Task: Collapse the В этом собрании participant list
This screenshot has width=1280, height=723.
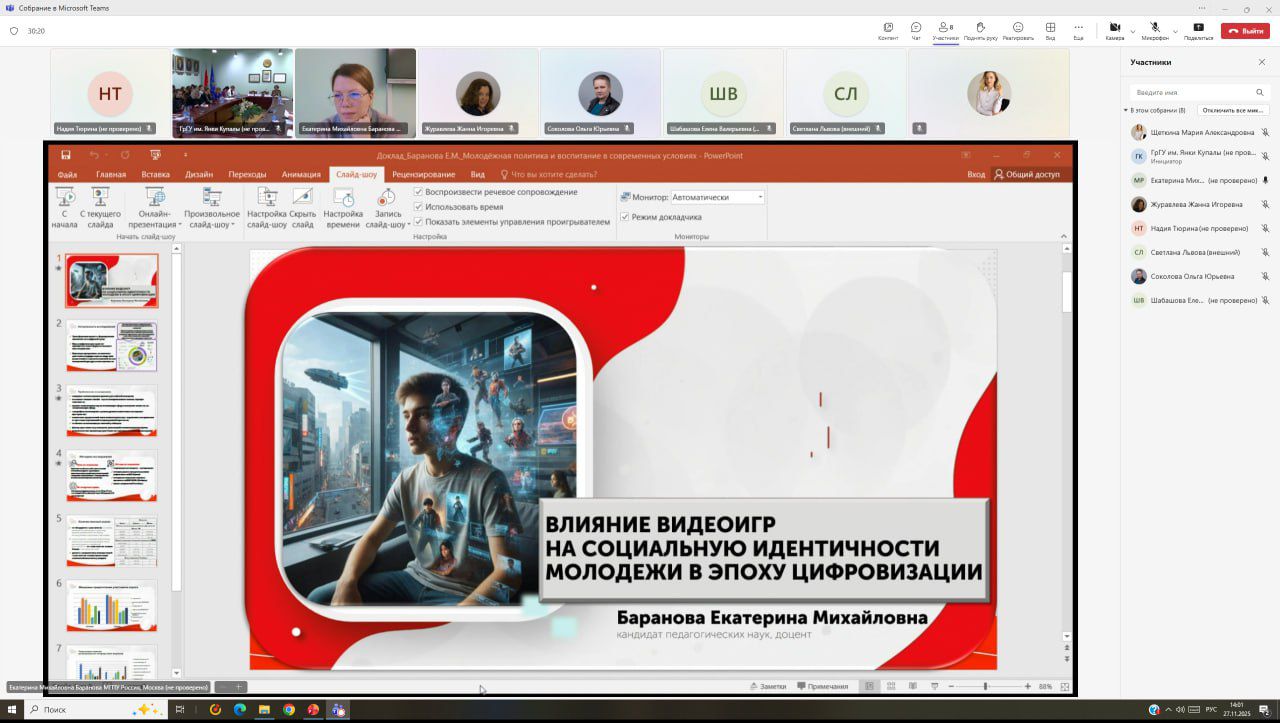Action: point(1126,110)
